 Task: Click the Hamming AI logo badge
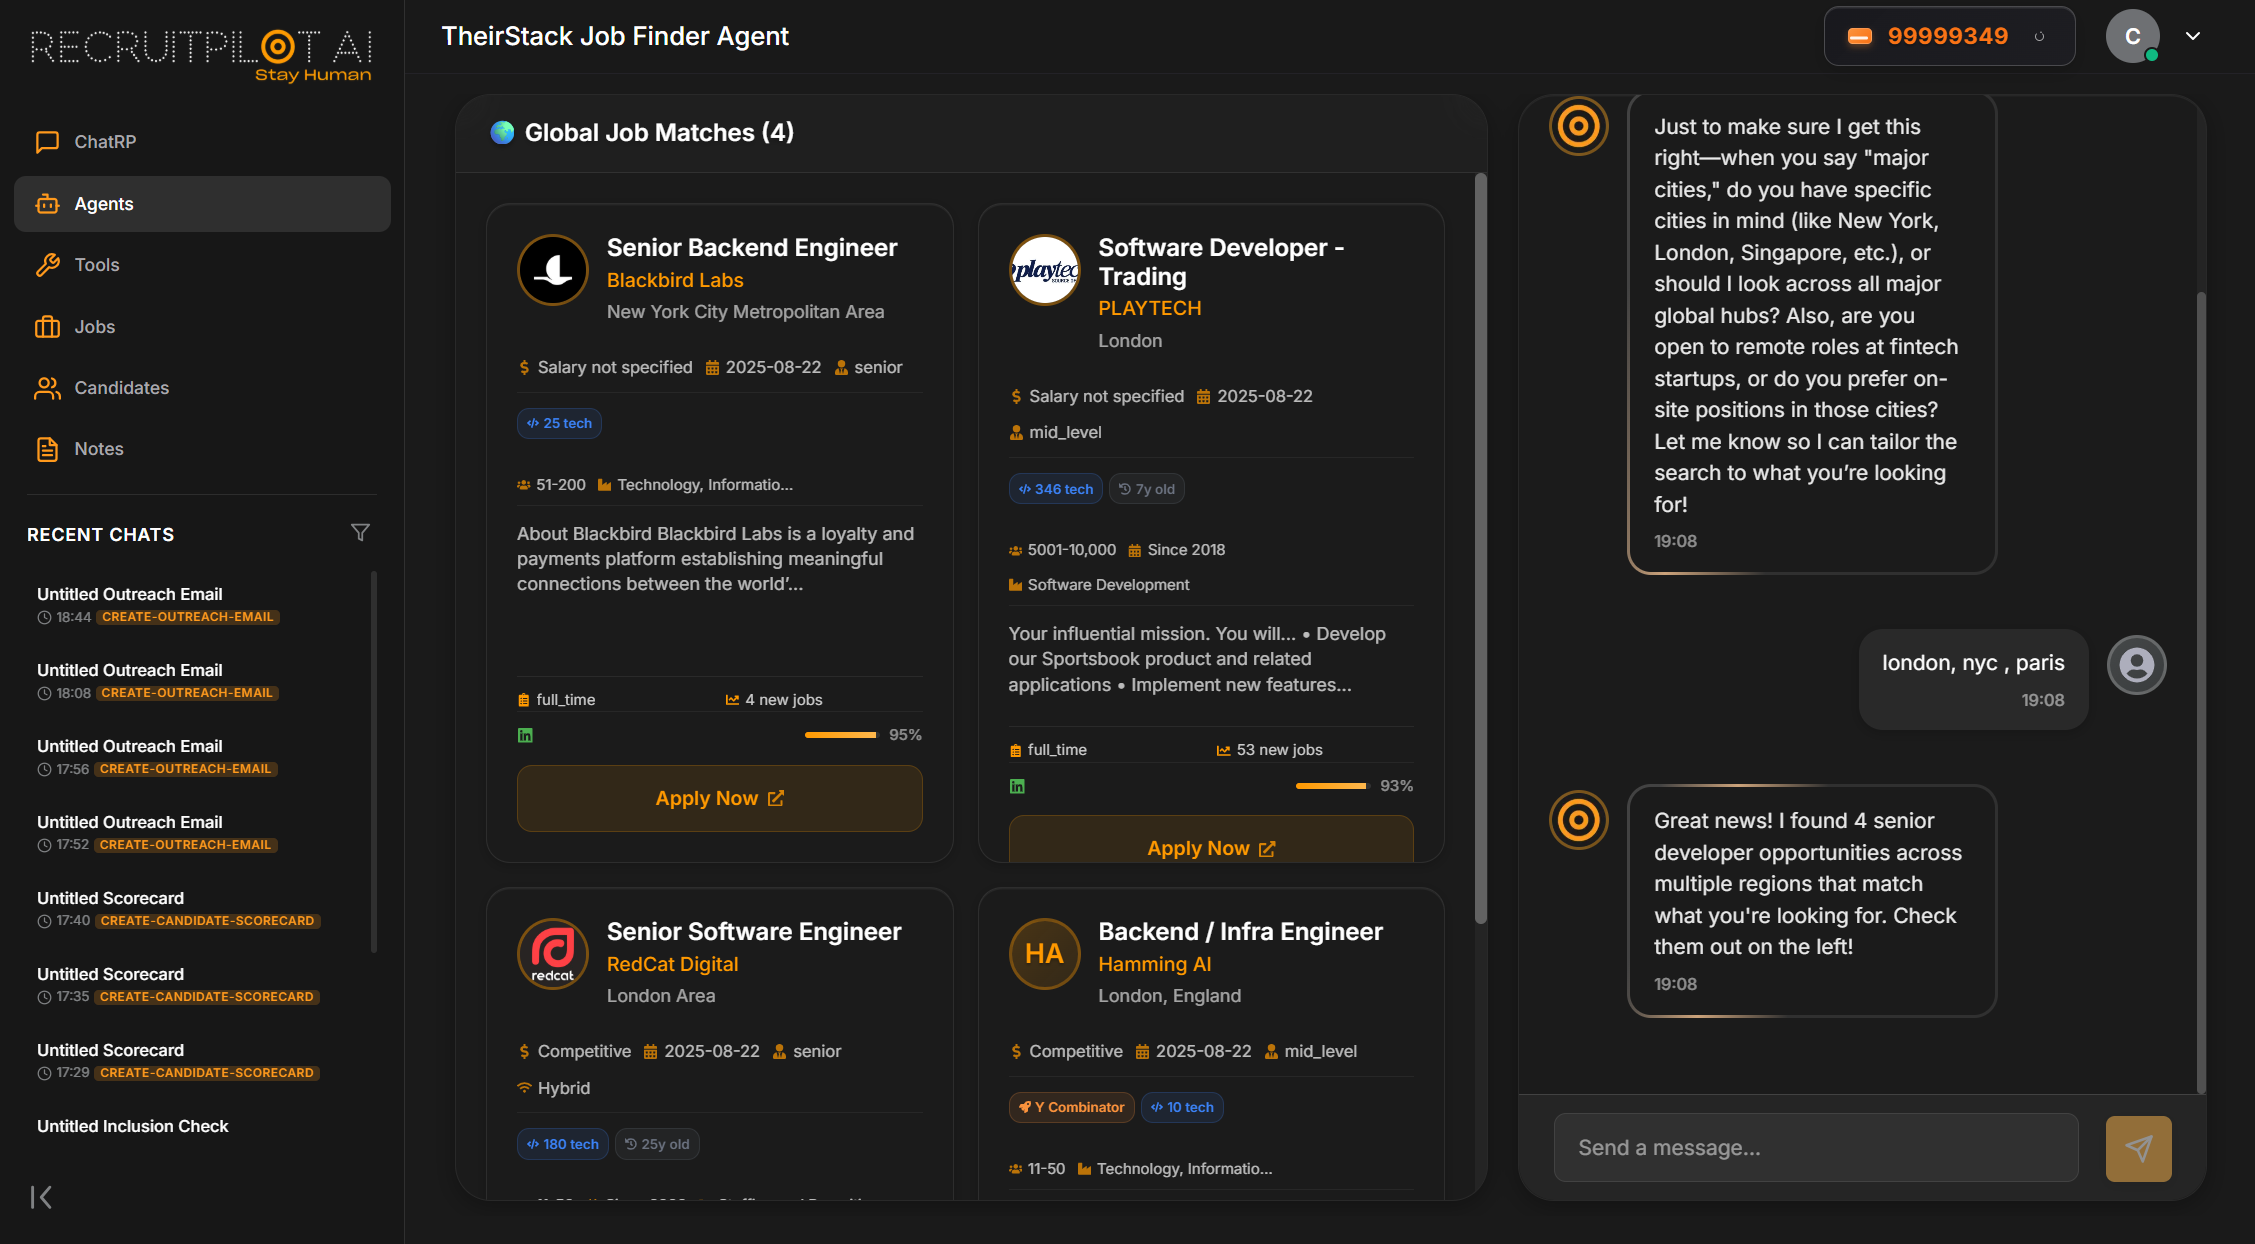pos(1045,954)
